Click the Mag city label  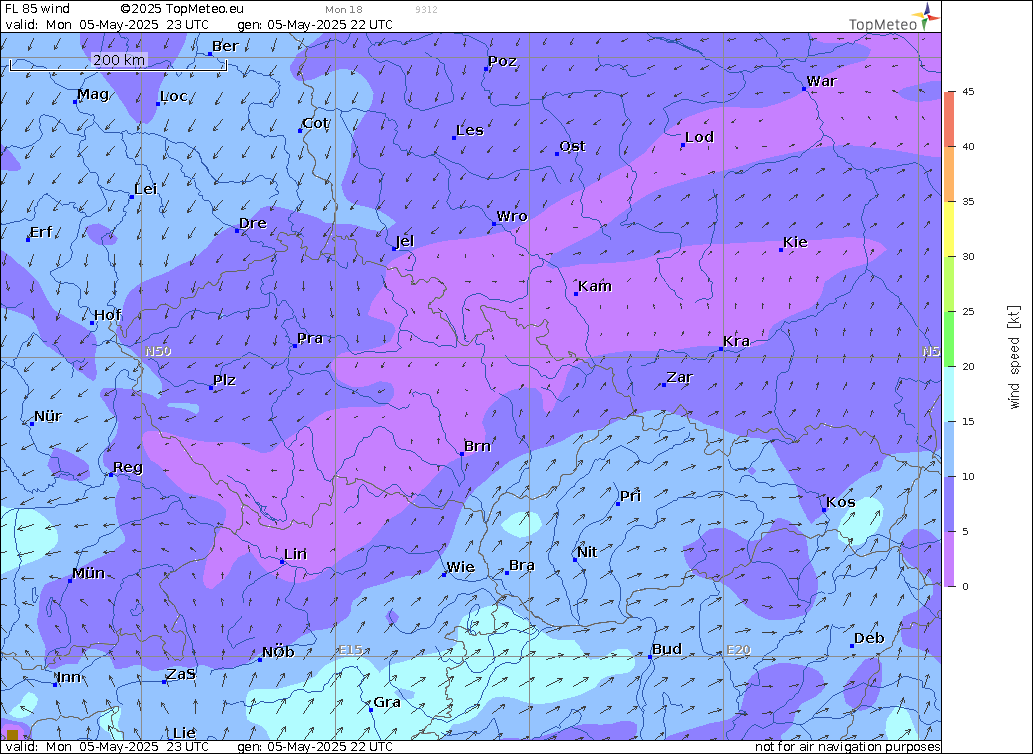93,94
